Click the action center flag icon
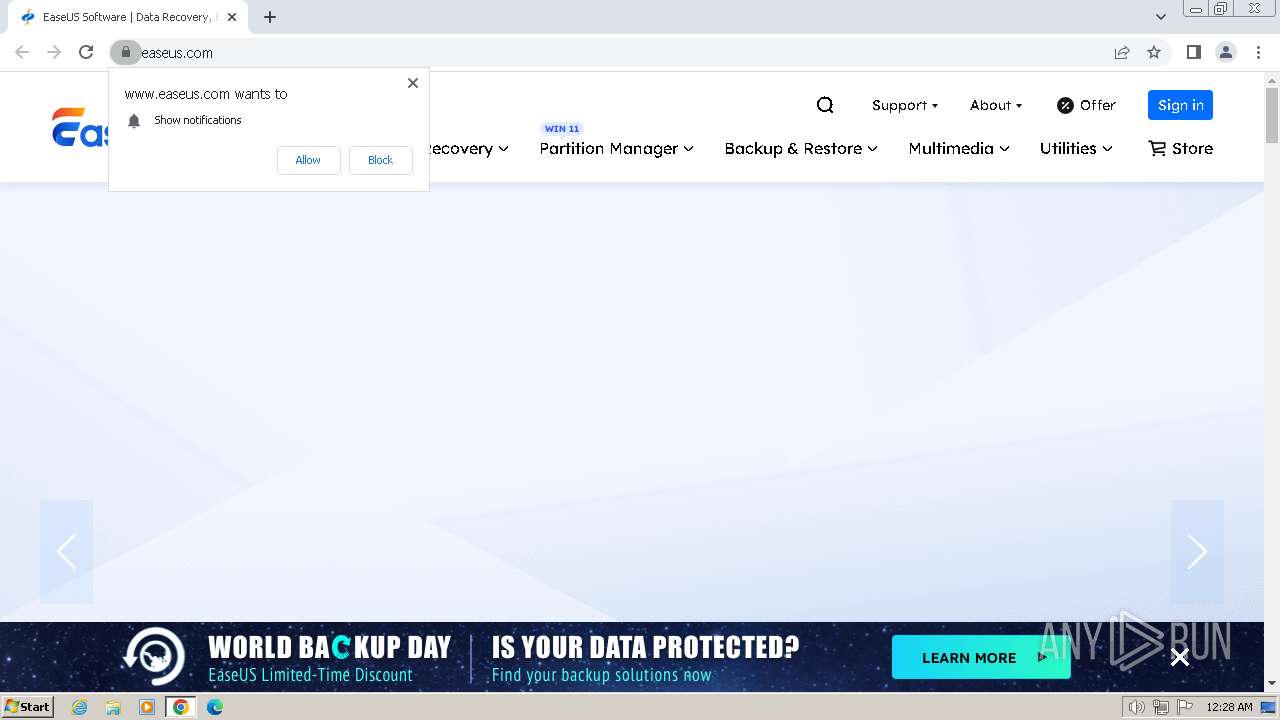 coord(1184,707)
